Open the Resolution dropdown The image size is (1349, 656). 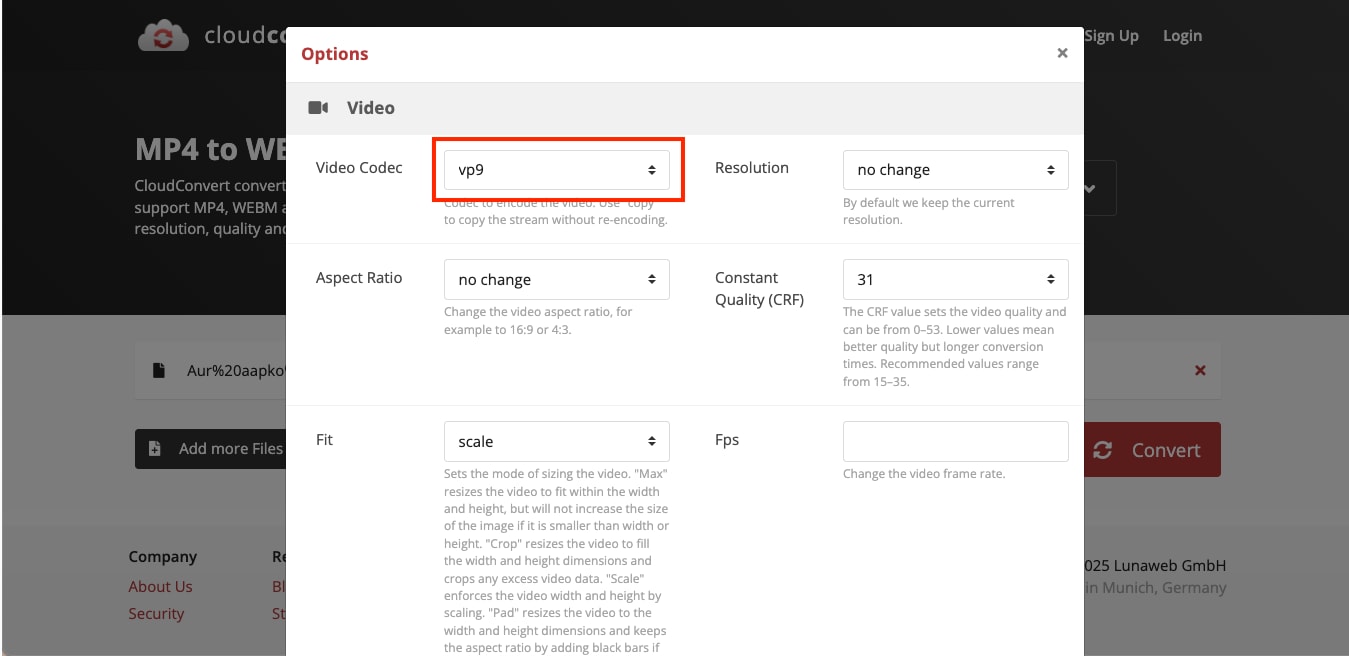click(955, 169)
